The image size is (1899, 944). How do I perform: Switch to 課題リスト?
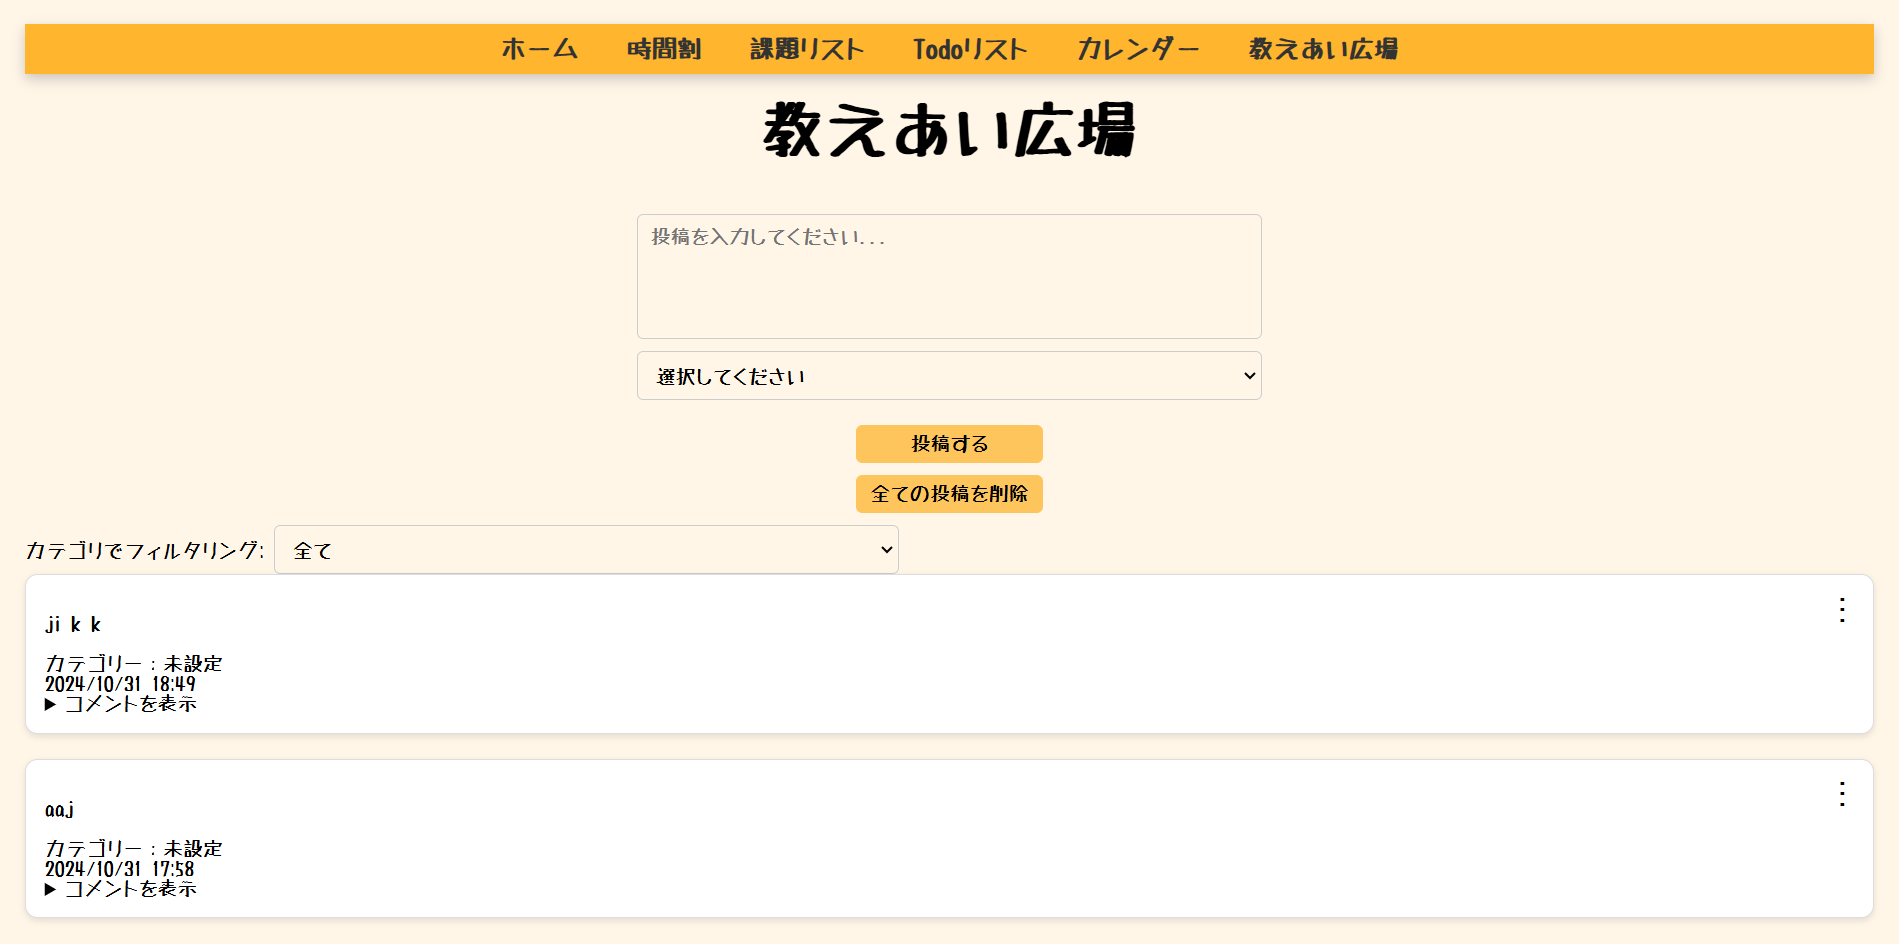tap(807, 47)
